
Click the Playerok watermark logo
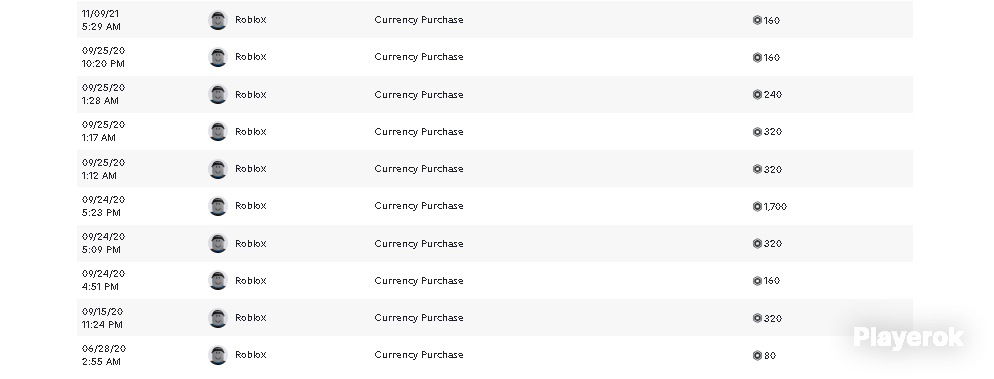click(x=908, y=338)
